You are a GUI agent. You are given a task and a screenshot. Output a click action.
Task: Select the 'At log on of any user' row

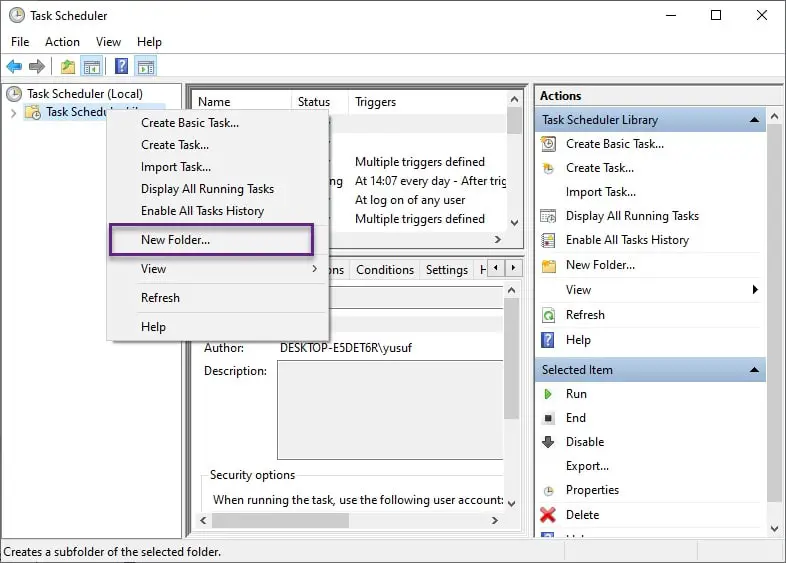point(410,200)
